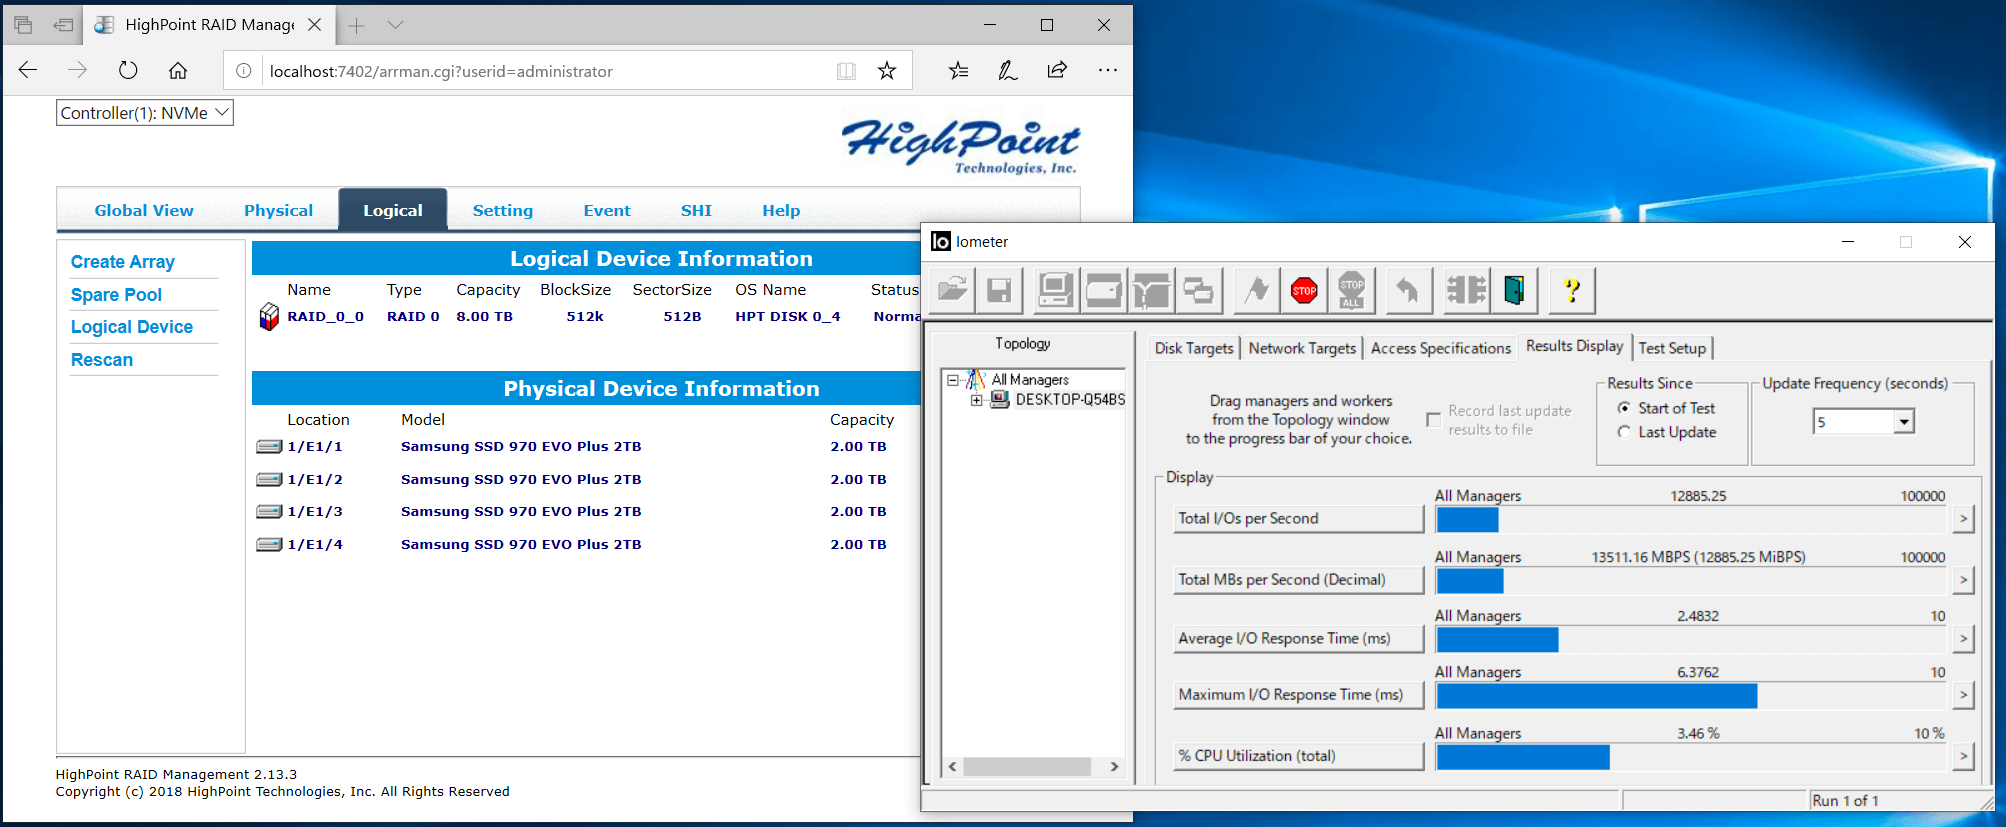
Task: Click the Total MBs per Second (Decimal) button
Action: tap(1298, 580)
